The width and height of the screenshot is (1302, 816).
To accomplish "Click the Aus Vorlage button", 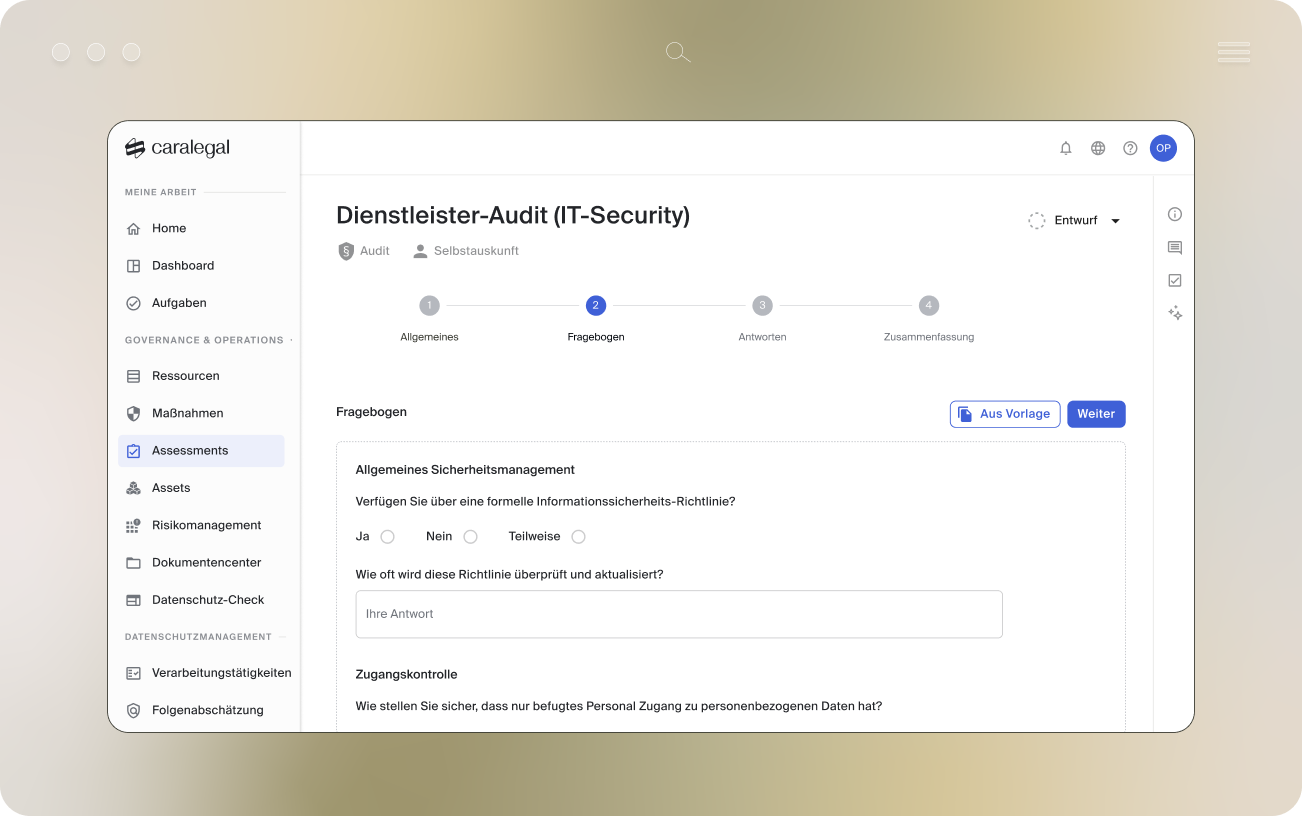I will point(1004,414).
